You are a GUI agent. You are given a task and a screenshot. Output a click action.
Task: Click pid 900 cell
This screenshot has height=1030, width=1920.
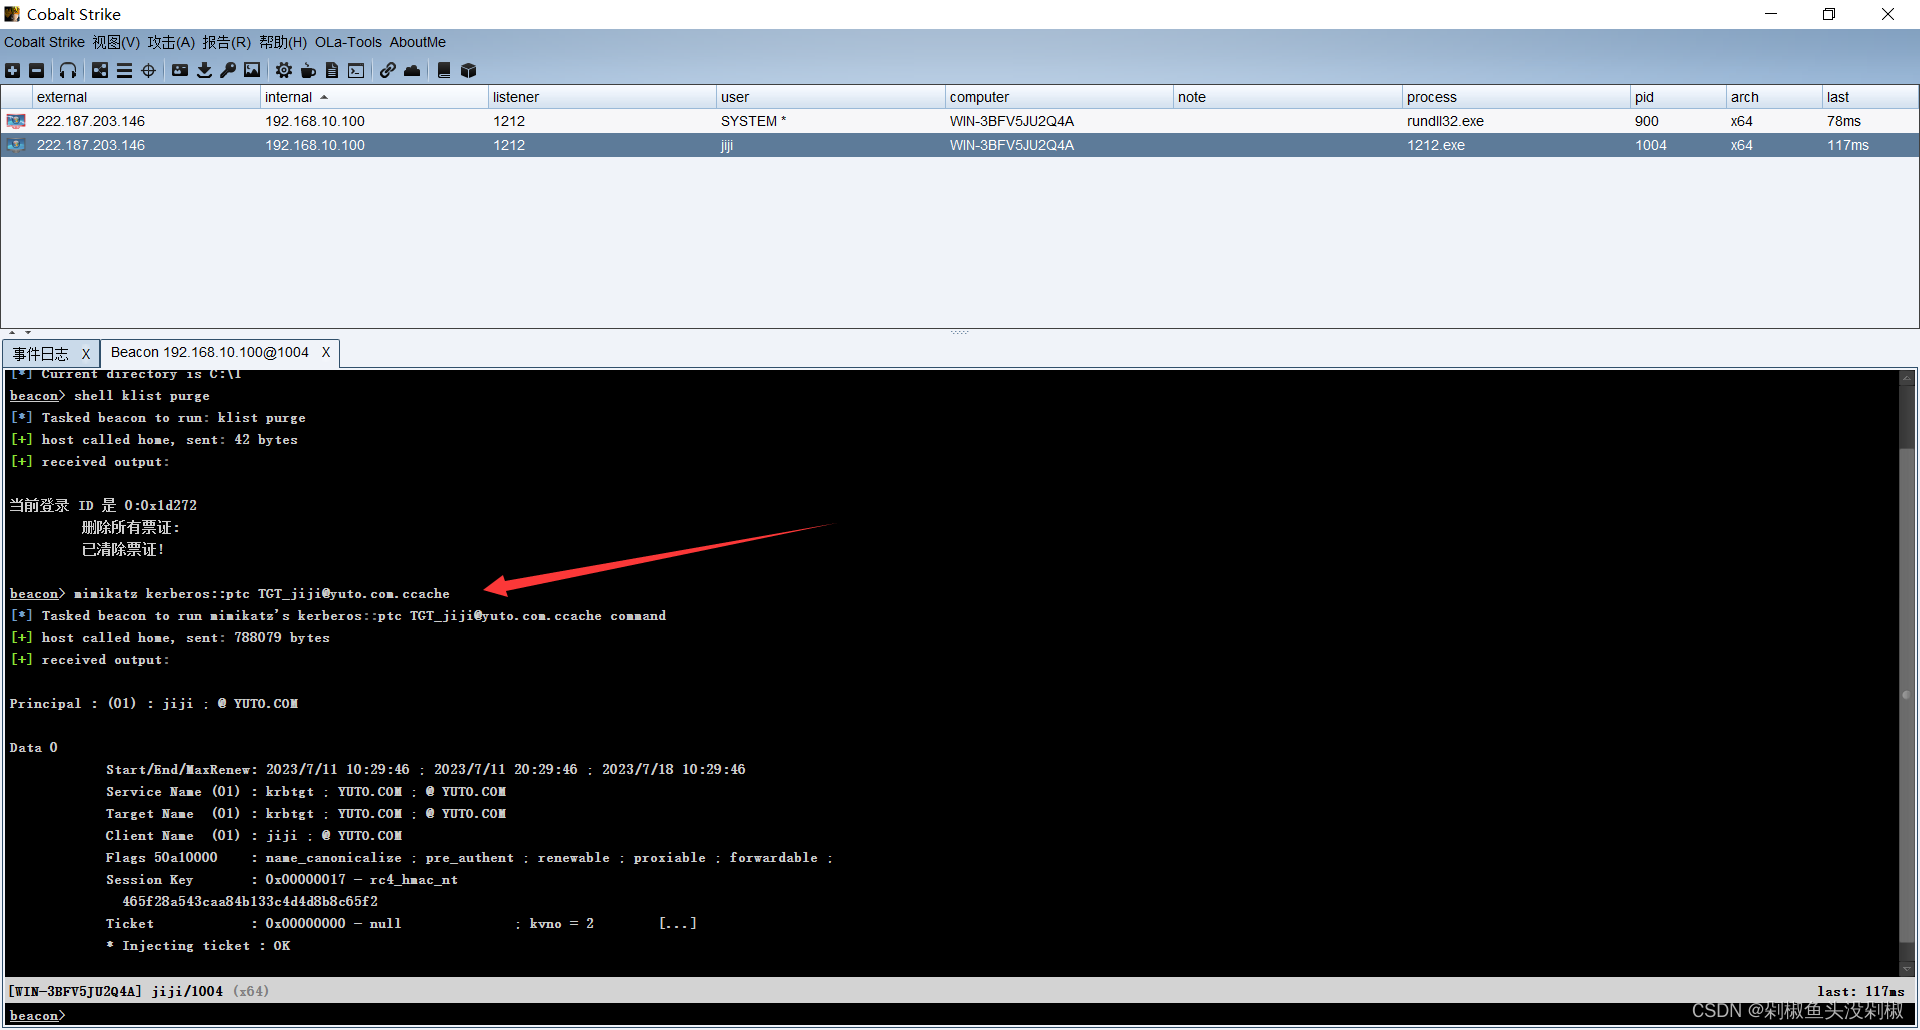point(1678,121)
